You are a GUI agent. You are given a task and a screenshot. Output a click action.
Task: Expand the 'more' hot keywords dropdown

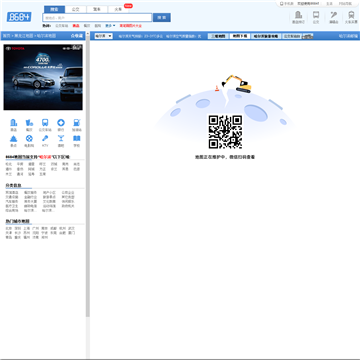point(110,26)
